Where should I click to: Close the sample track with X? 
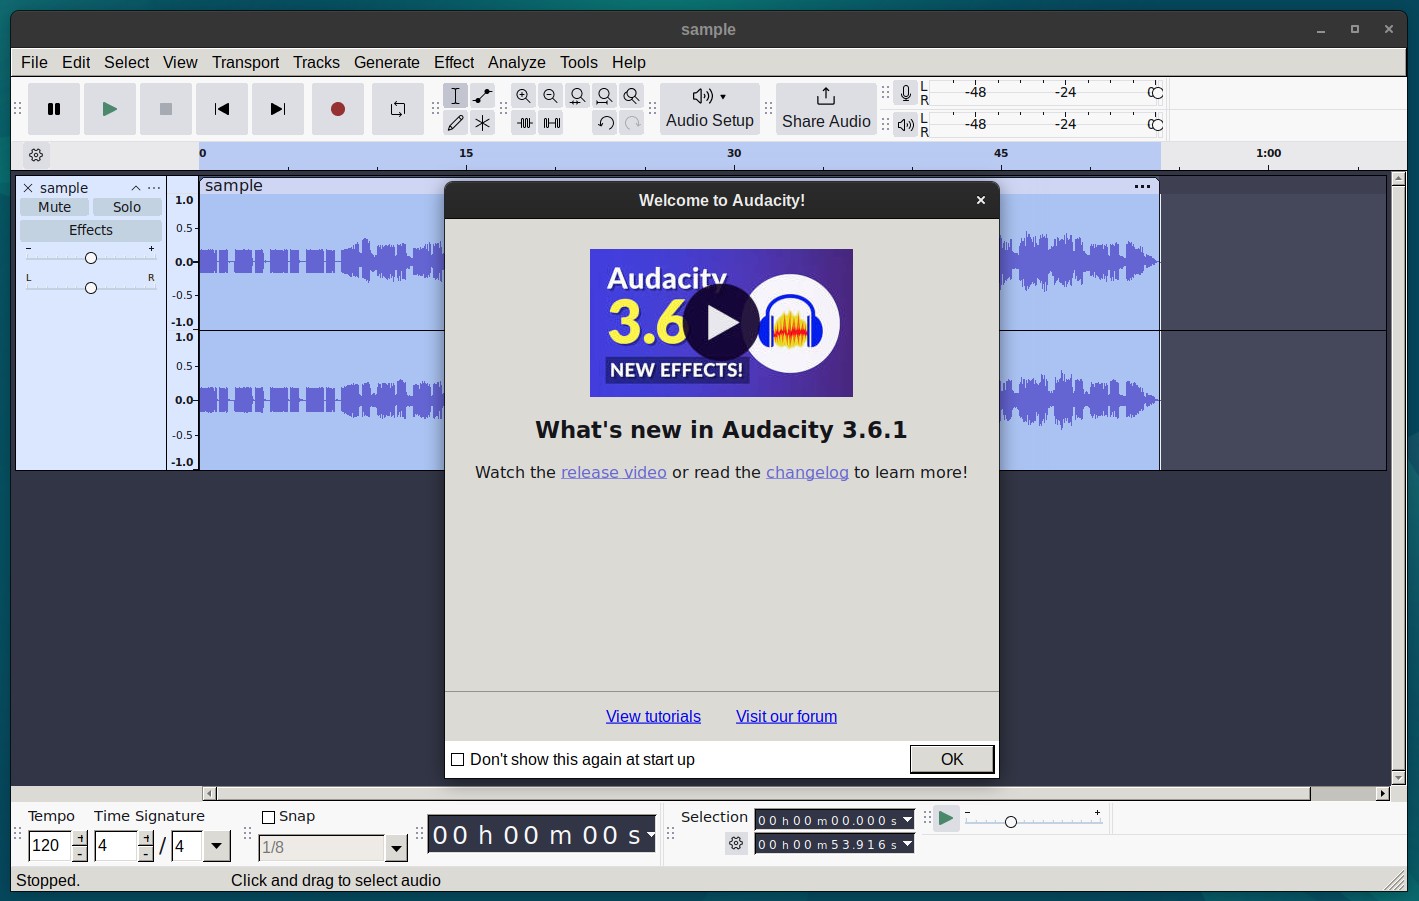click(28, 188)
